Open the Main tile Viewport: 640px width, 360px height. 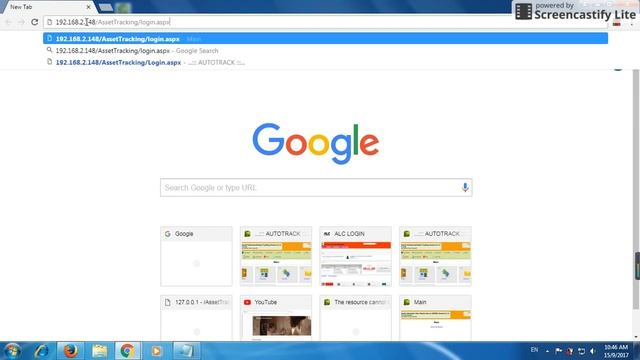click(x=435, y=318)
